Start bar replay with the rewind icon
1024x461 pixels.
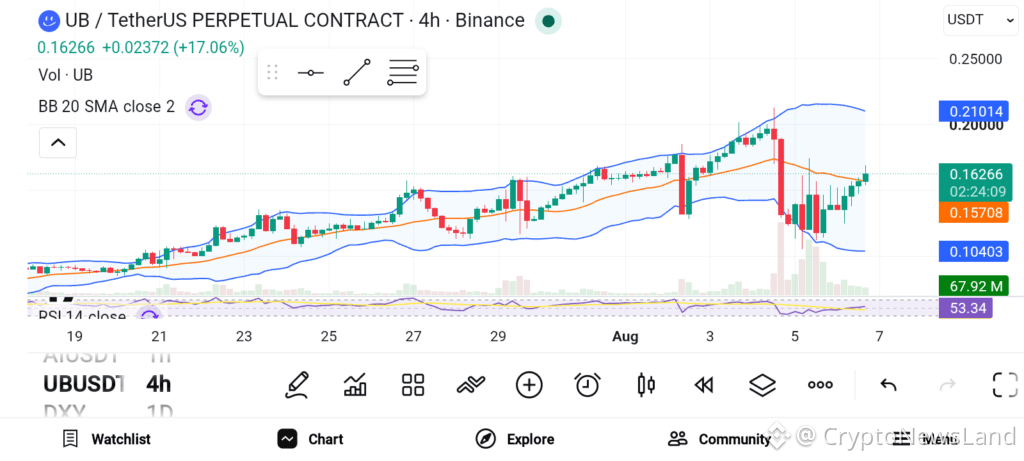point(703,386)
